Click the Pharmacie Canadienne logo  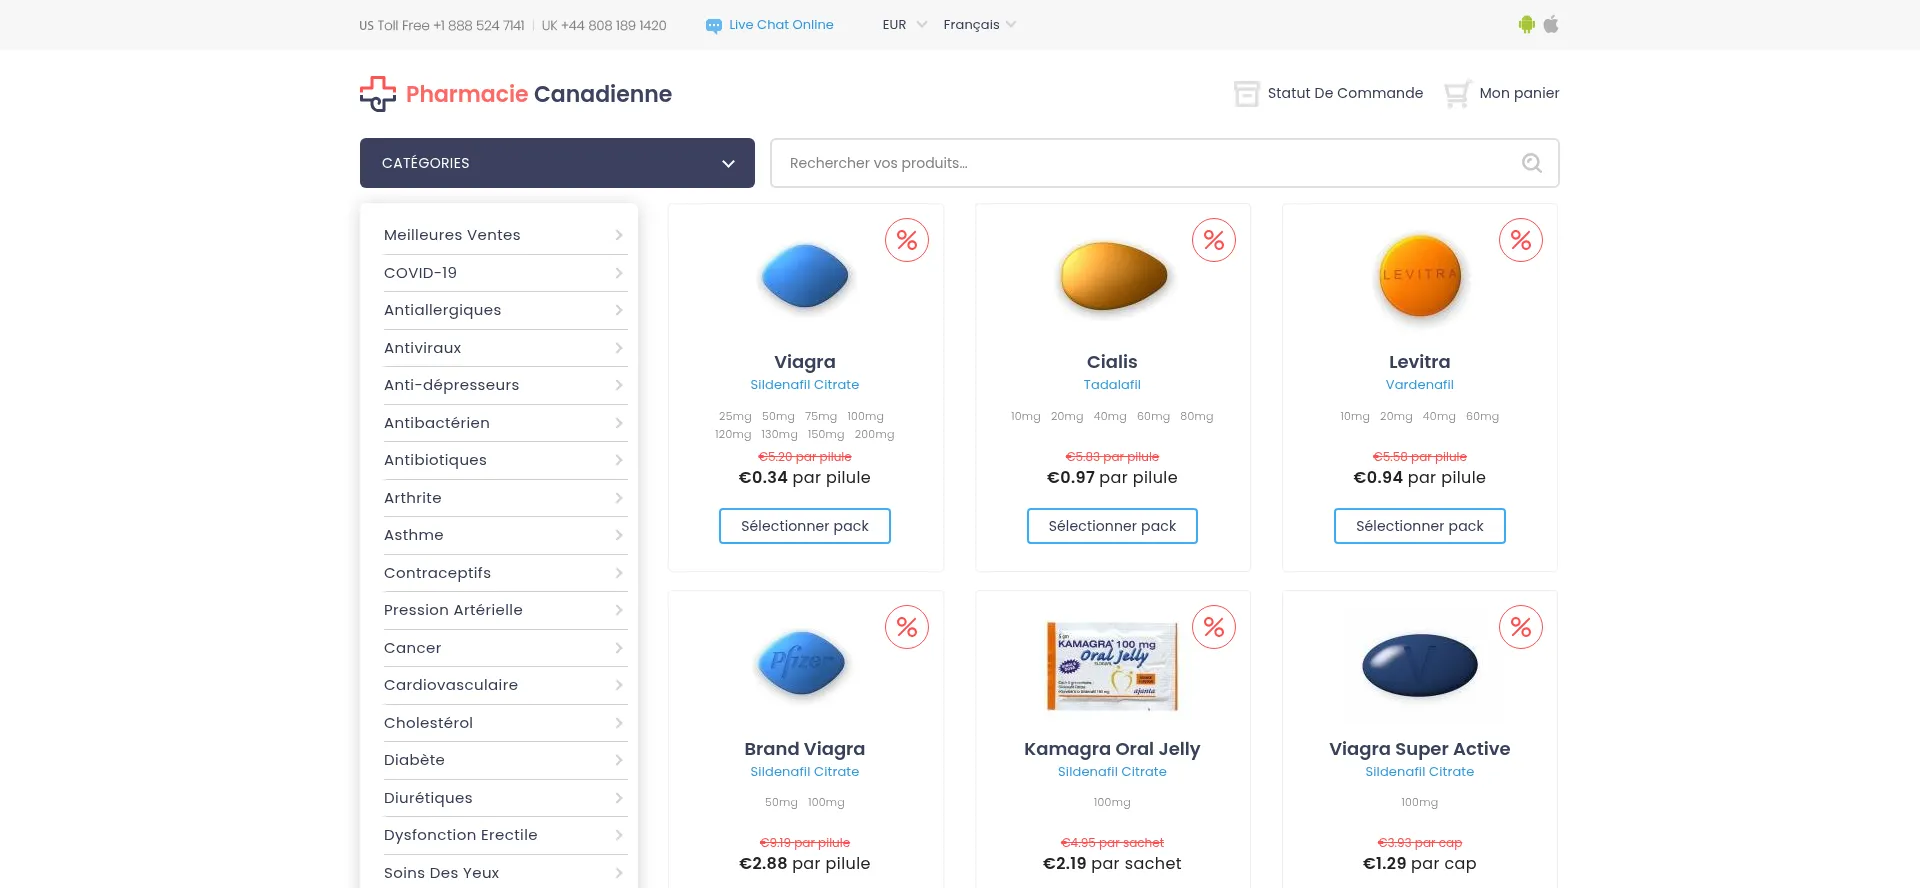[x=516, y=94]
